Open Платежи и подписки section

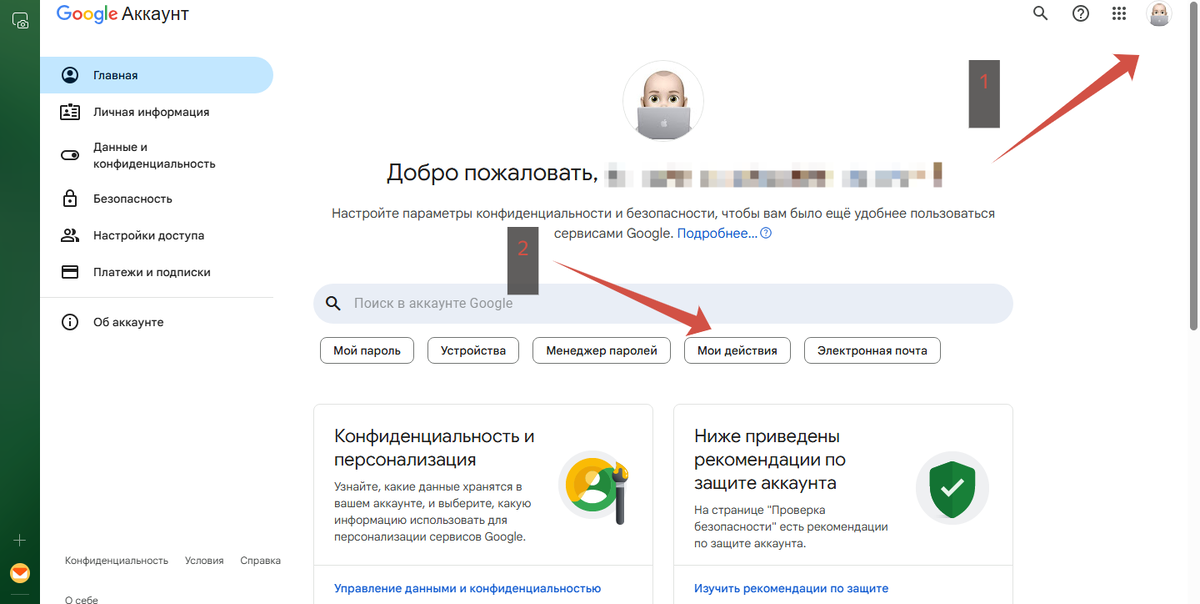point(157,272)
